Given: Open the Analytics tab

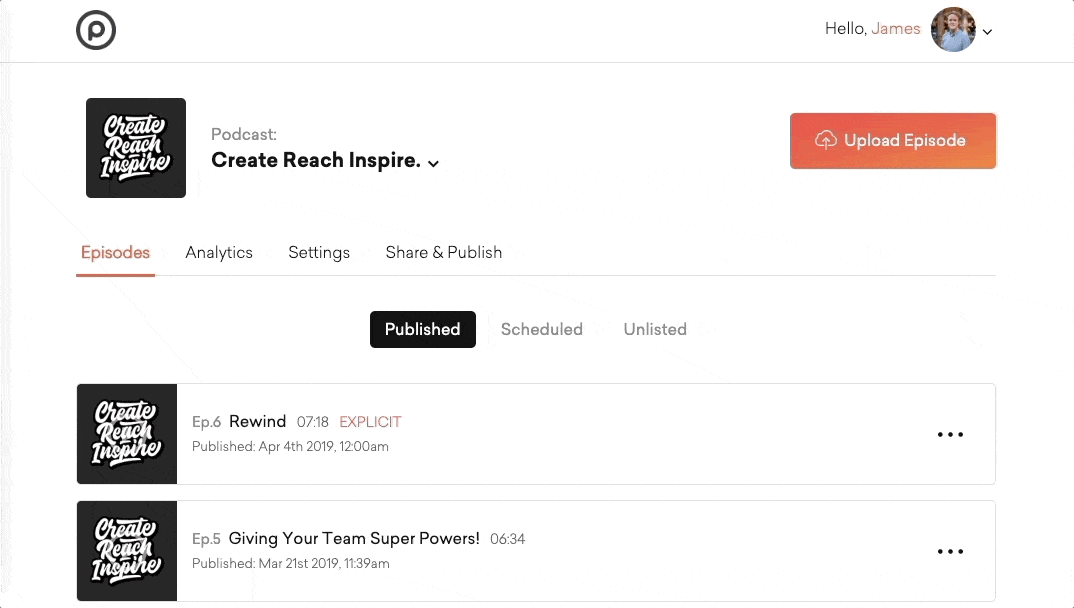Looking at the screenshot, I should (218, 253).
